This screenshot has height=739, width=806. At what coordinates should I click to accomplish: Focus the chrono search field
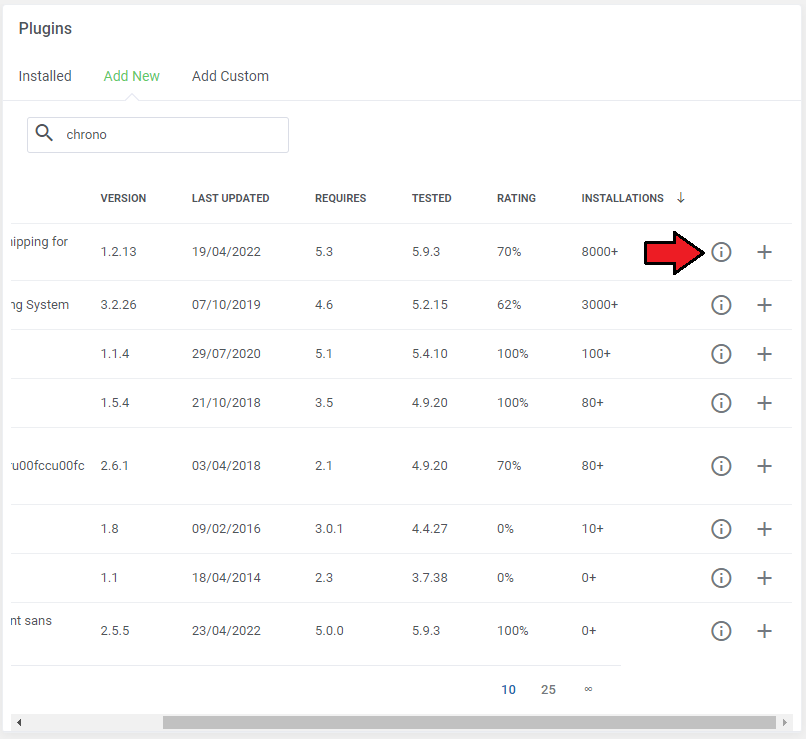point(158,135)
